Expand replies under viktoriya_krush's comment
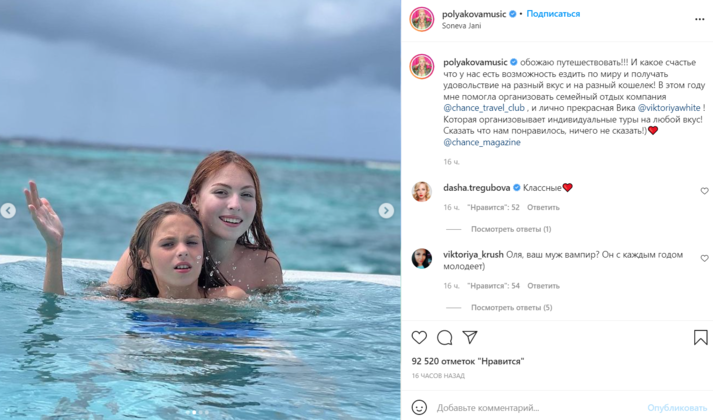 [x=511, y=307]
